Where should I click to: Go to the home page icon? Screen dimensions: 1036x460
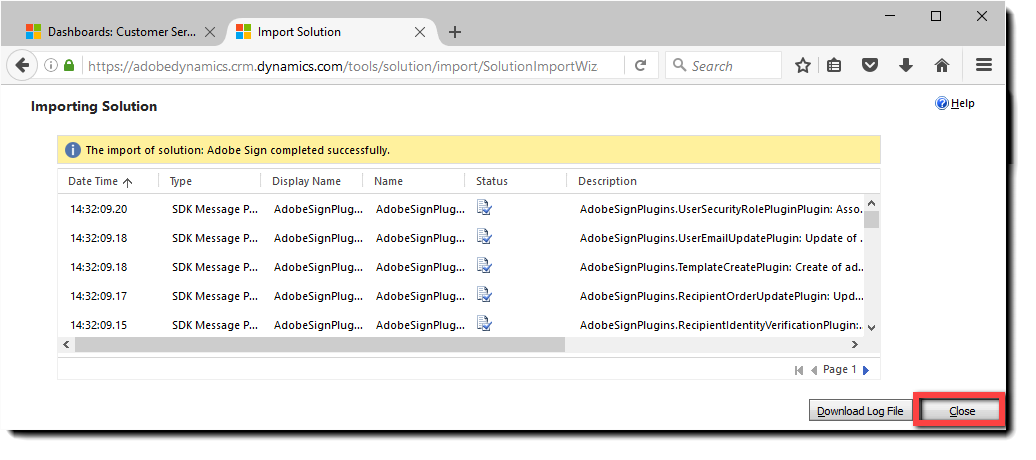pos(942,65)
